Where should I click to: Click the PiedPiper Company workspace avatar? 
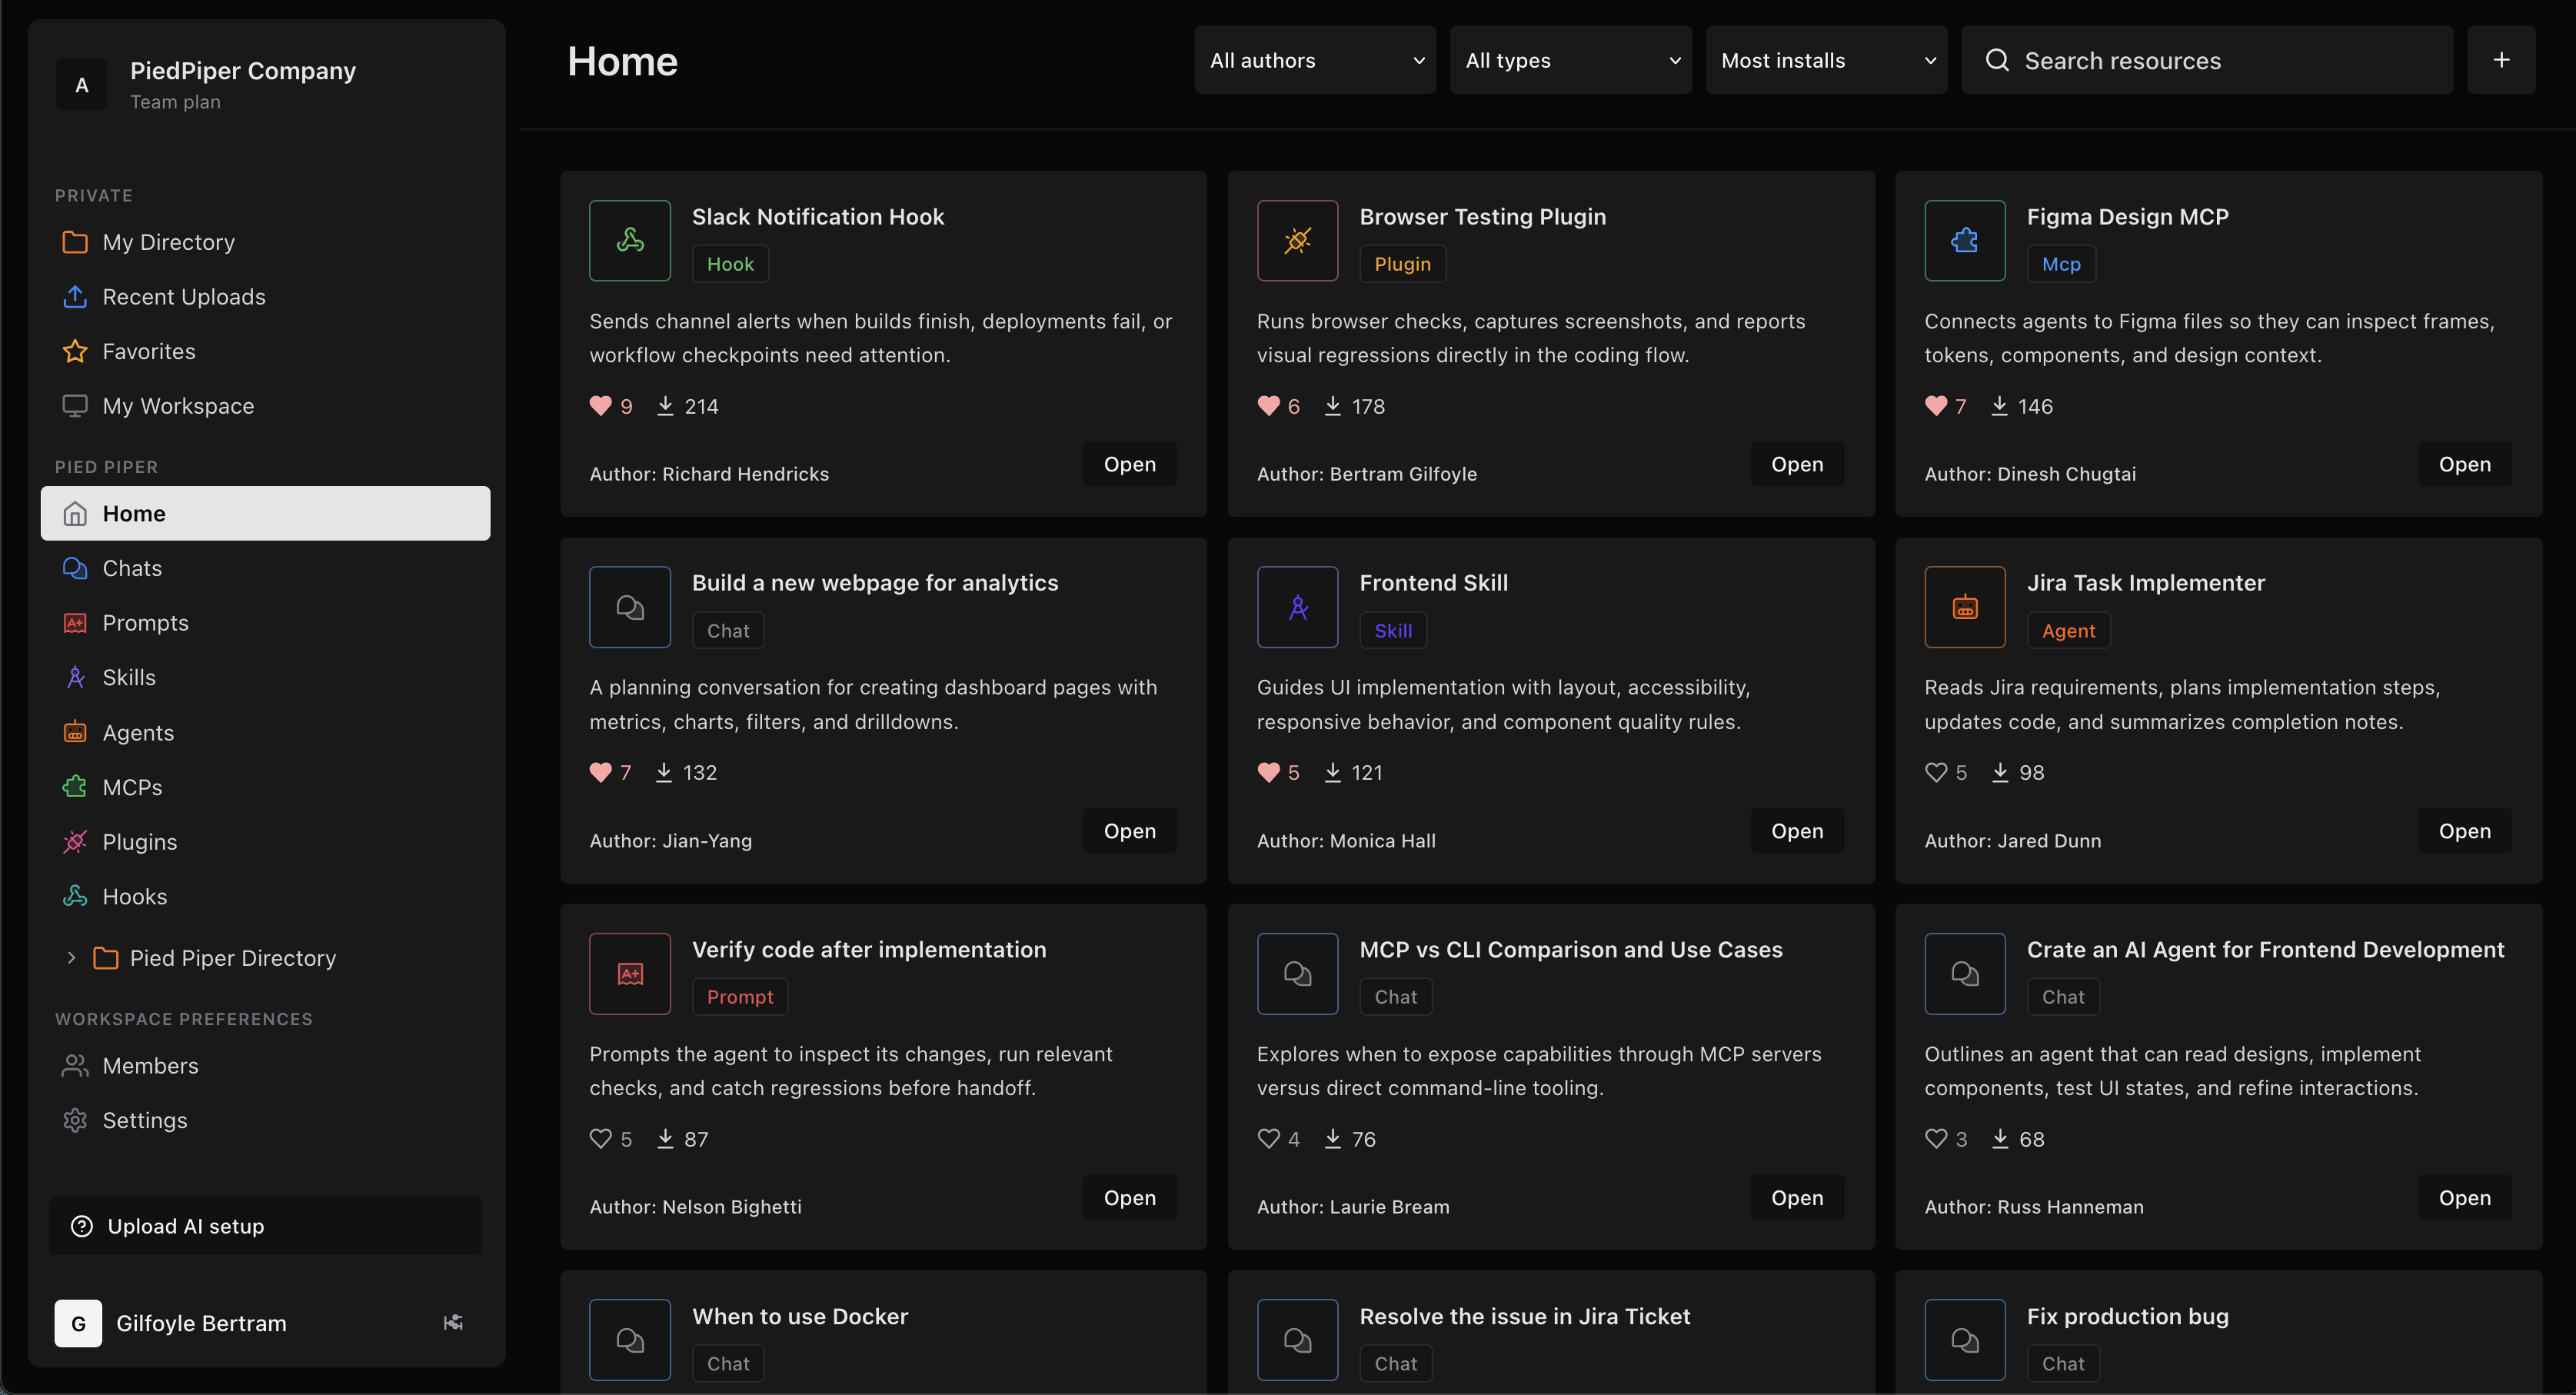(x=82, y=85)
